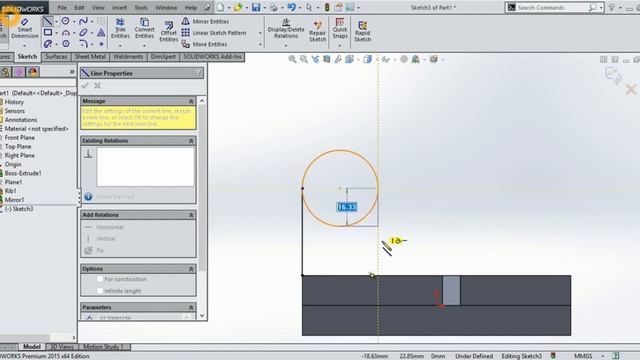Image resolution: width=640 pixels, height=360 pixels.
Task: Collapse the Existing Relations section
Action: 191,140
